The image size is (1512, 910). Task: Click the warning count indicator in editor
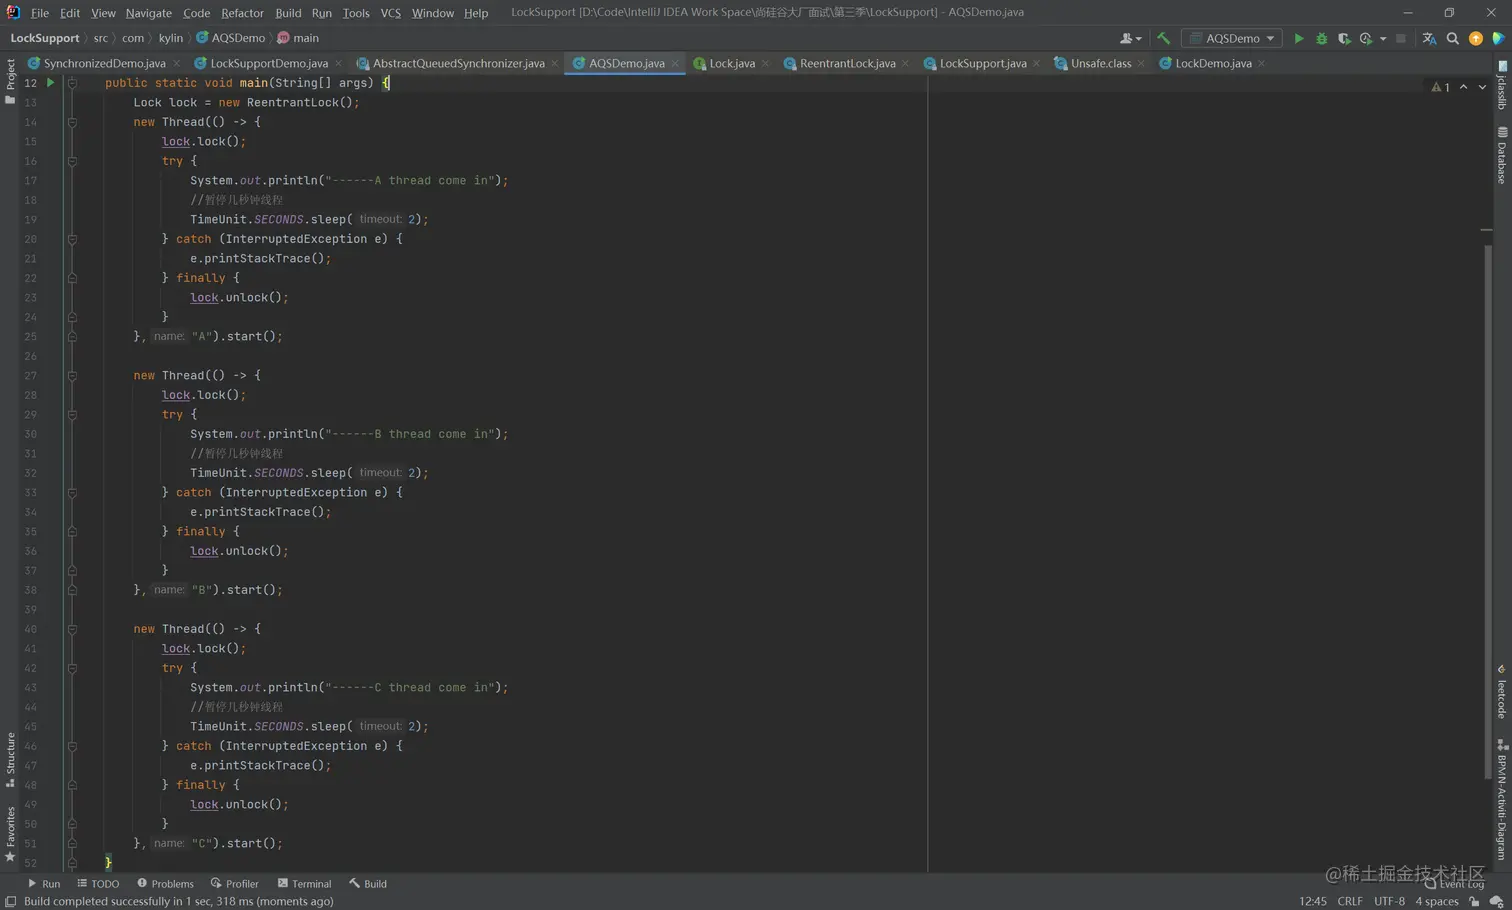[x=1441, y=88]
